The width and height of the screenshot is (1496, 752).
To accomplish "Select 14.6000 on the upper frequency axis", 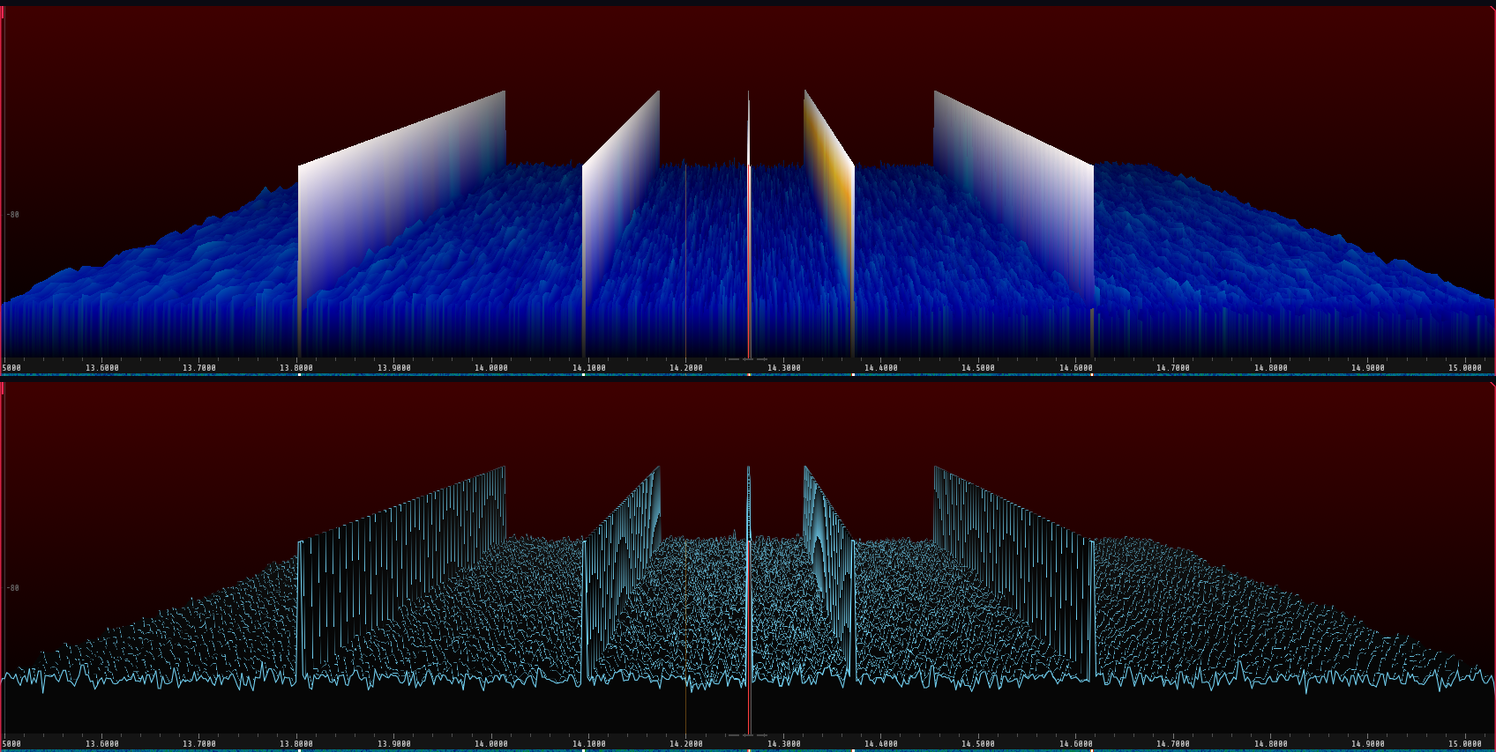I will tap(1077, 368).
